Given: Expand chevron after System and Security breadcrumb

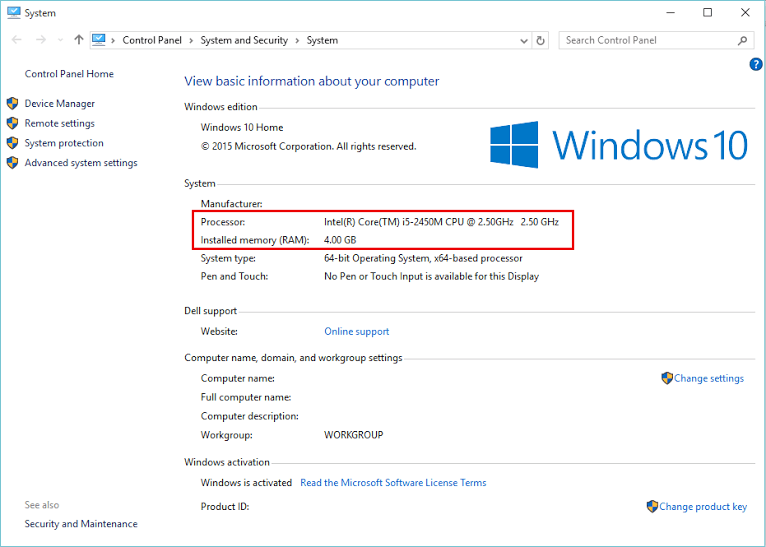Looking at the screenshot, I should click(x=297, y=41).
